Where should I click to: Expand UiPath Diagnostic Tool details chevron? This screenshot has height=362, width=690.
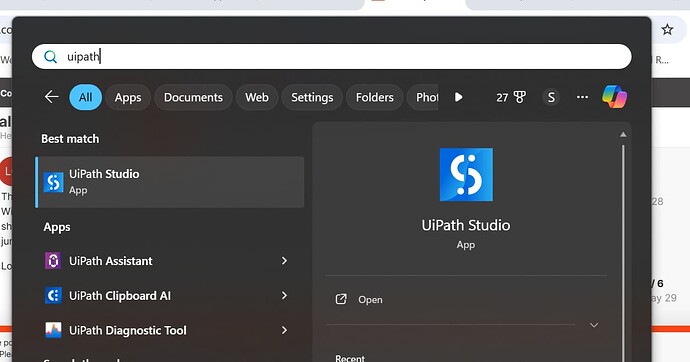pos(284,330)
